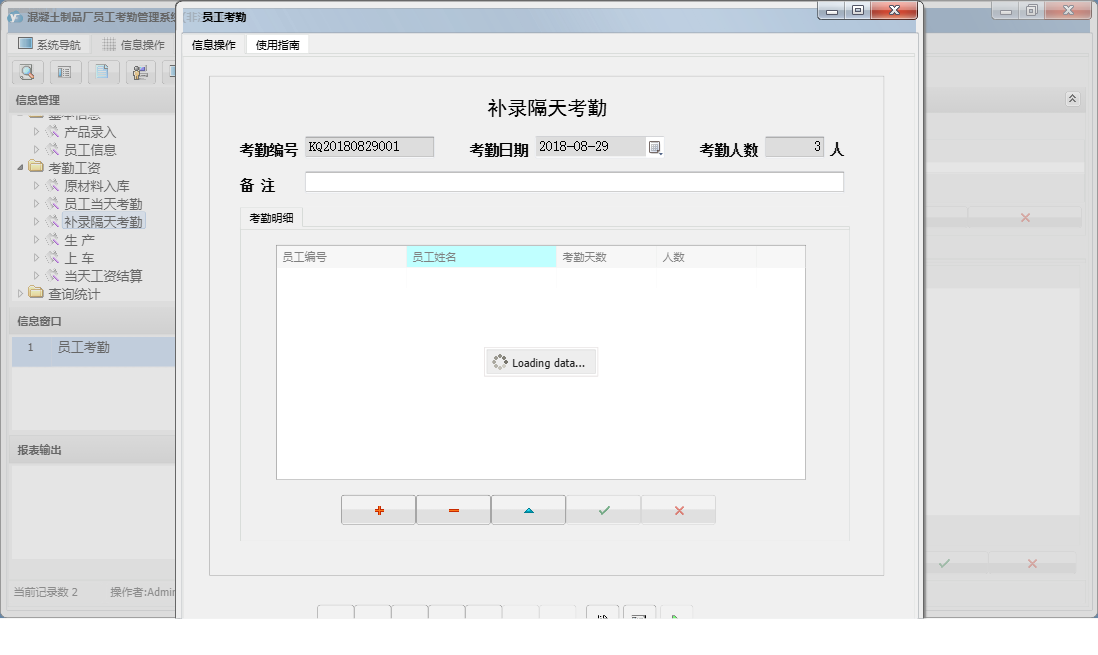This screenshot has height=655, width=1098.
Task: Confirm entry using the green checkmark
Action: (x=603, y=510)
